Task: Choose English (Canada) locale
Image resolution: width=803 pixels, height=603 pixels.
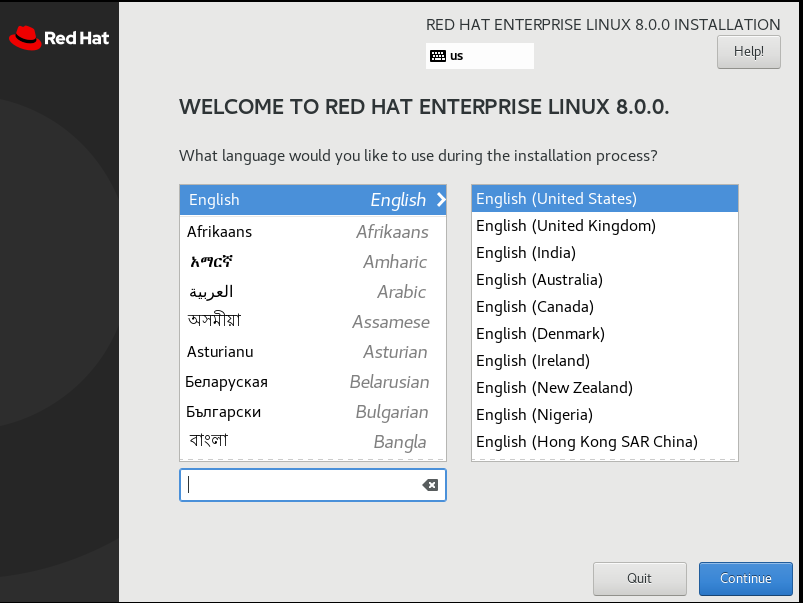Action: point(605,307)
